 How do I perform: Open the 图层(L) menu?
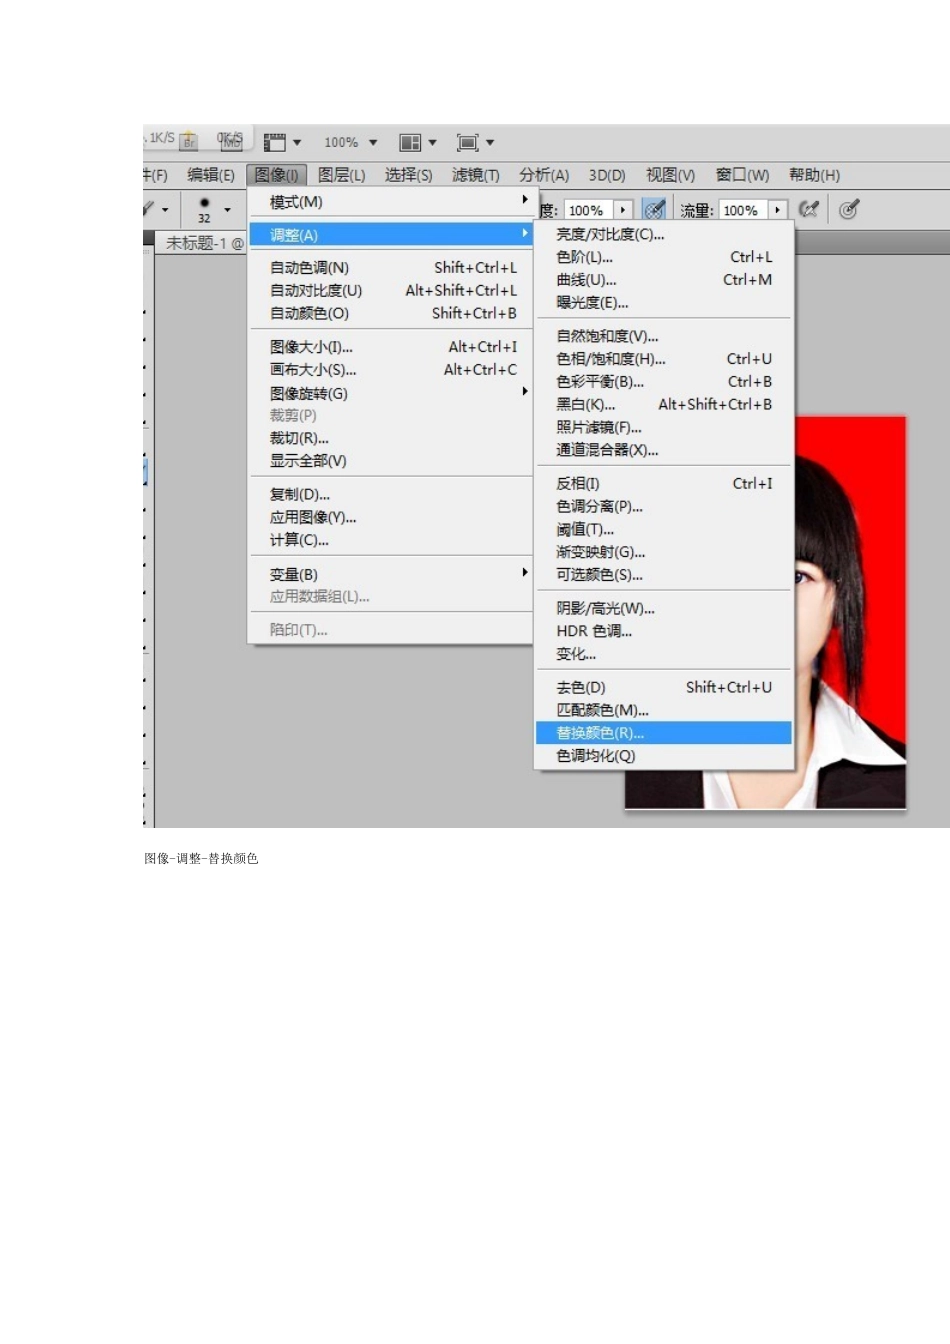pos(341,175)
